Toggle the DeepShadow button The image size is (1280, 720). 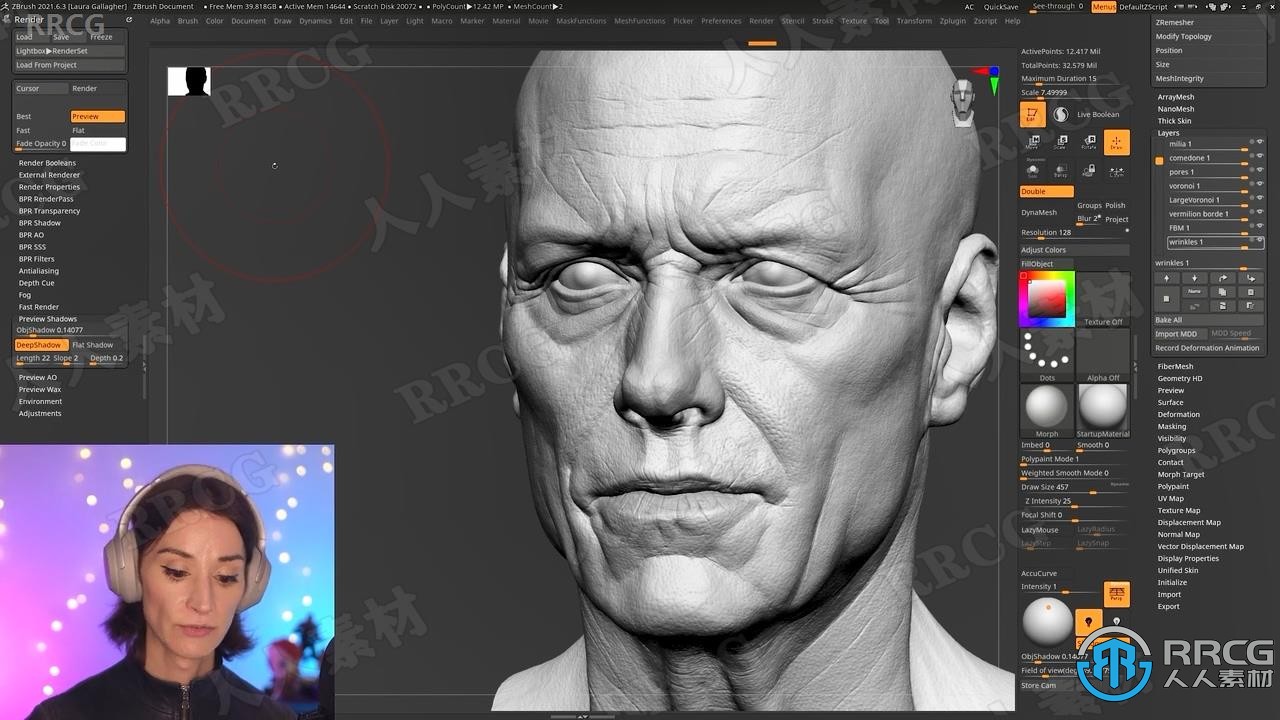[40, 345]
